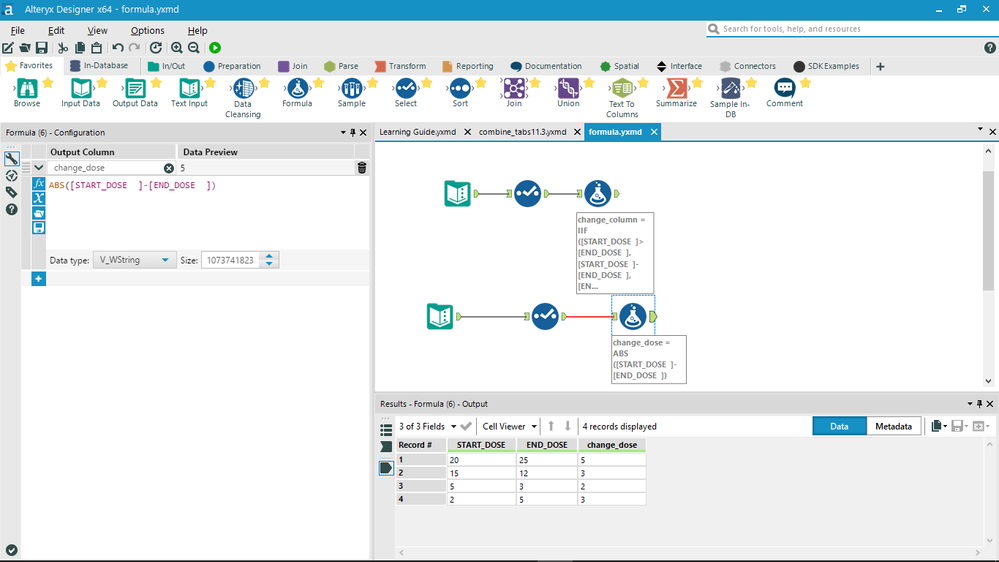The height and width of the screenshot is (562, 999).
Task: Open workflow tabs list arrow
Action: [x=980, y=130]
